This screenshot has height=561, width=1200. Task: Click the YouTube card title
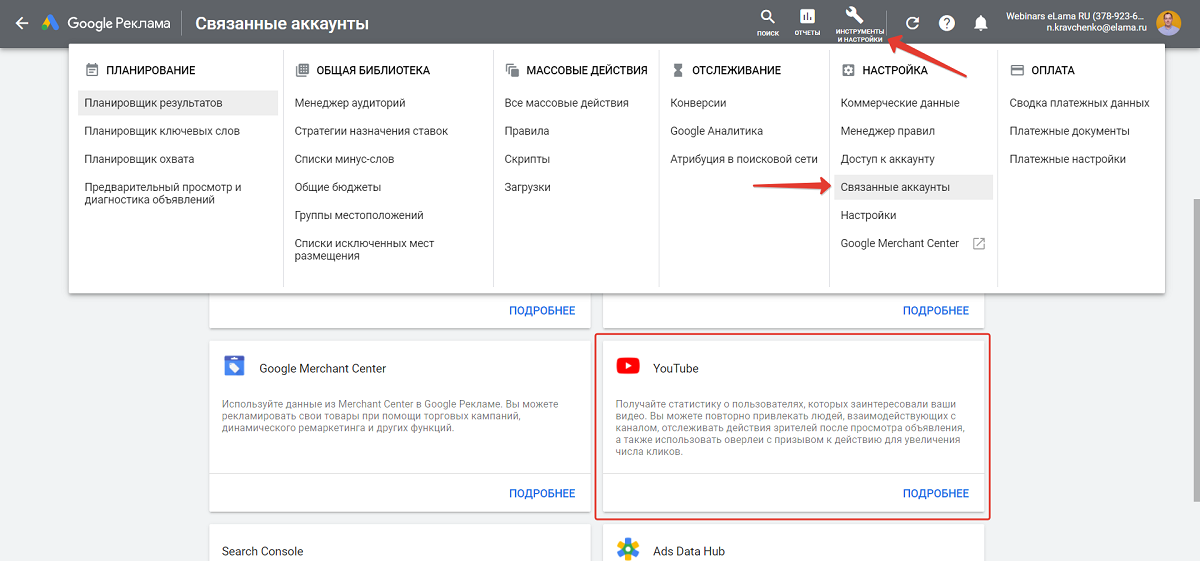(x=675, y=368)
